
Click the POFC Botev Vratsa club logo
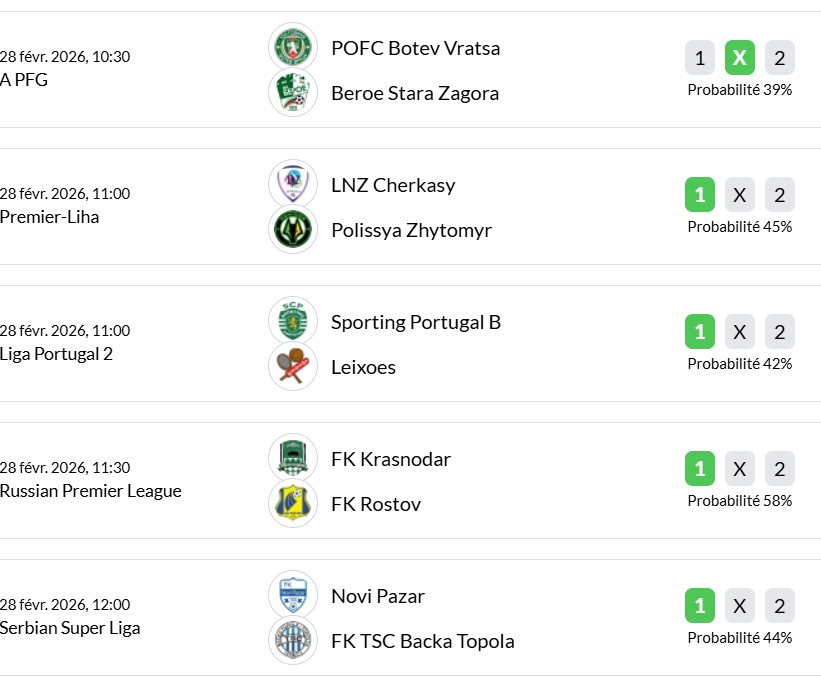(x=293, y=47)
